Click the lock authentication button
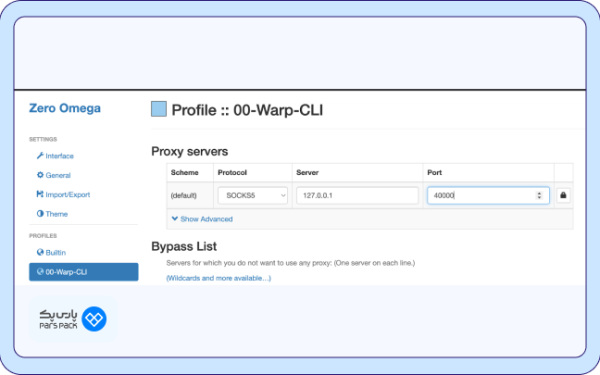Image resolution: width=600 pixels, height=375 pixels. click(563, 196)
